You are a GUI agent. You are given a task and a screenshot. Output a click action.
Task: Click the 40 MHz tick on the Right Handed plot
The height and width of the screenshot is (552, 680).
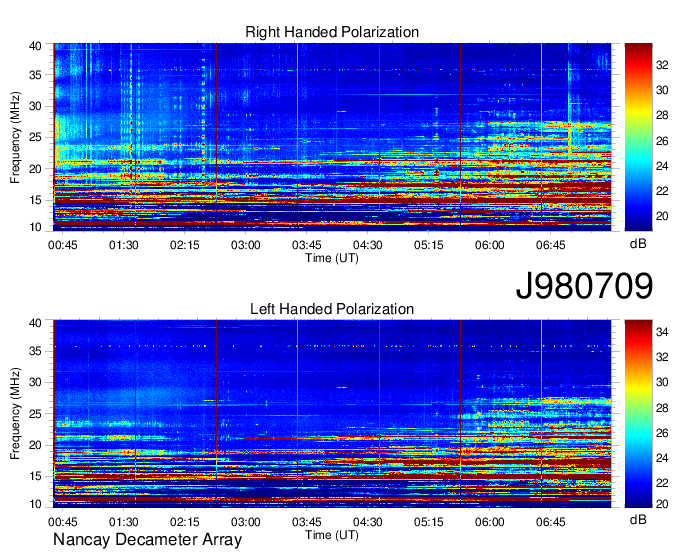tap(35, 46)
